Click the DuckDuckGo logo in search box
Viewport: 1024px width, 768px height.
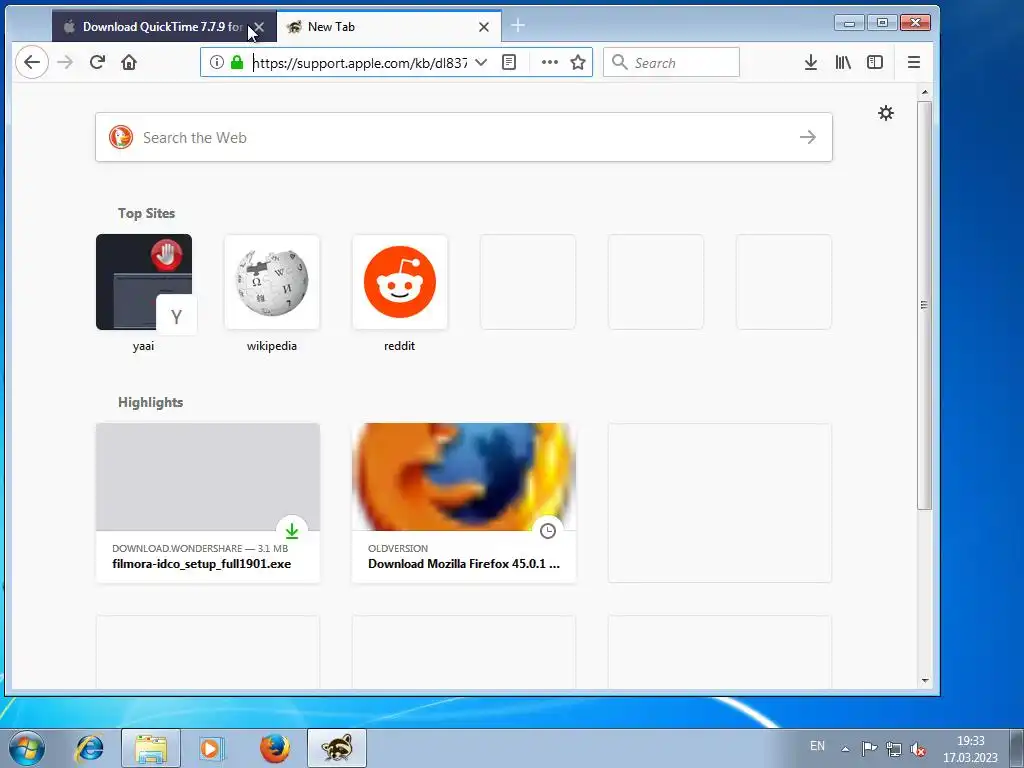point(121,137)
